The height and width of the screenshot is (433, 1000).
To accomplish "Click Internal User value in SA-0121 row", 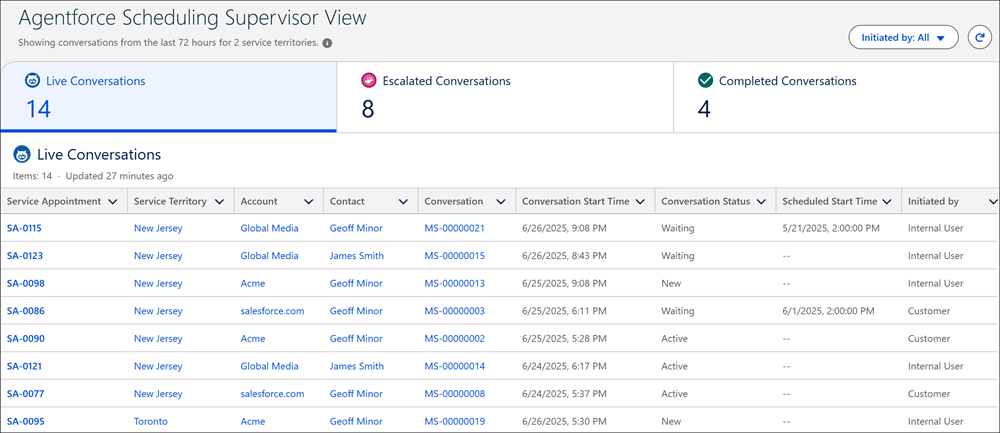I will click(x=936, y=366).
